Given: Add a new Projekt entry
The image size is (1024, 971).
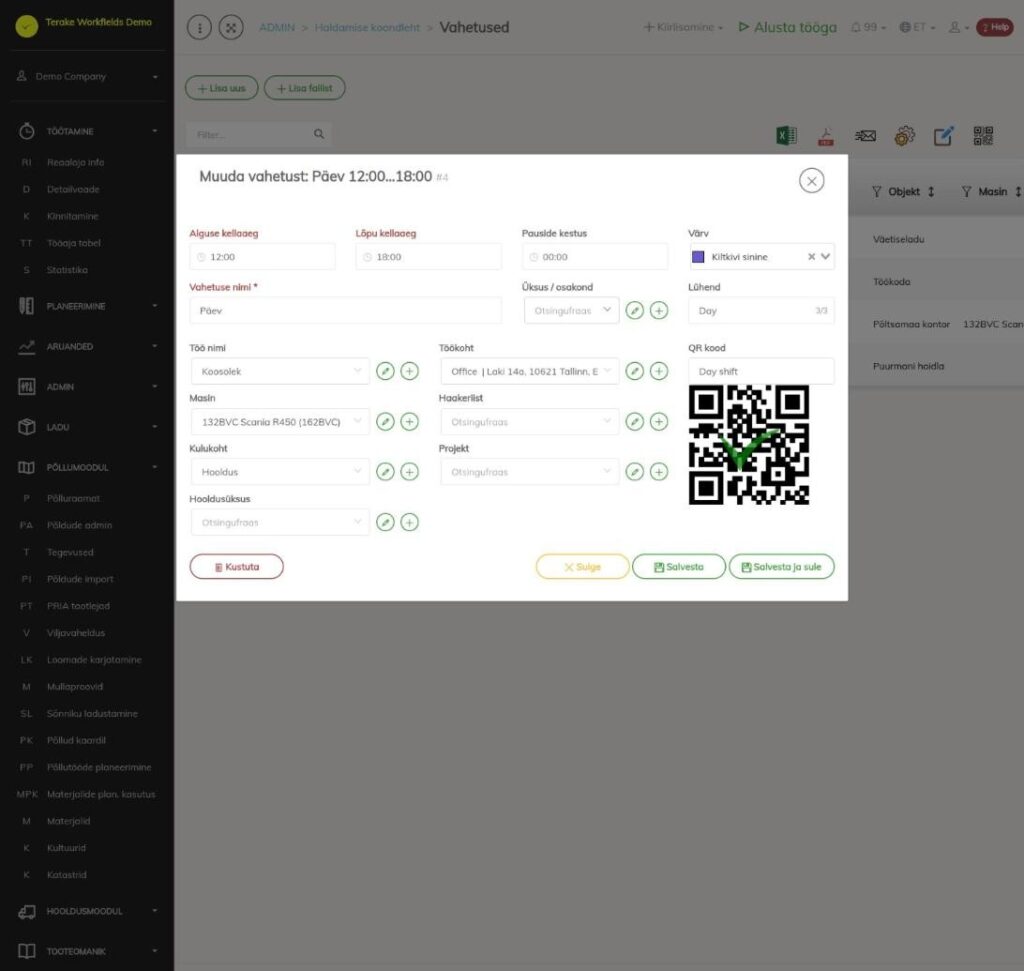Looking at the screenshot, I should [659, 471].
